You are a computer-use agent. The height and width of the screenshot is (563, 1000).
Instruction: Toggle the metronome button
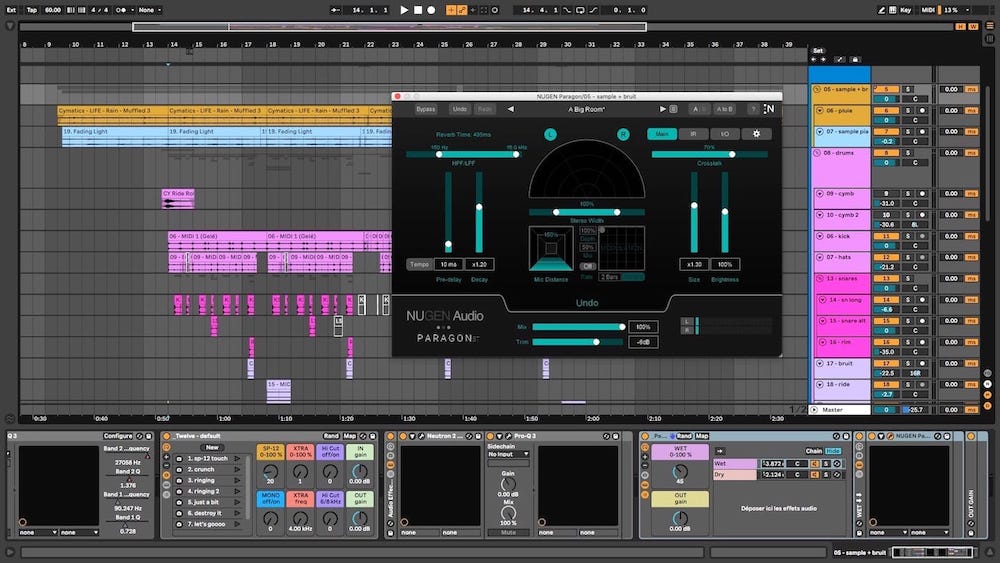(121, 10)
